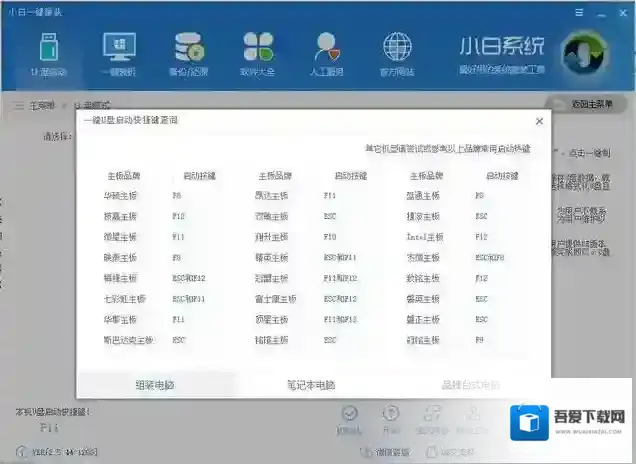Select the 华硕主板 row label
The height and width of the screenshot is (464, 636).
click(120, 195)
